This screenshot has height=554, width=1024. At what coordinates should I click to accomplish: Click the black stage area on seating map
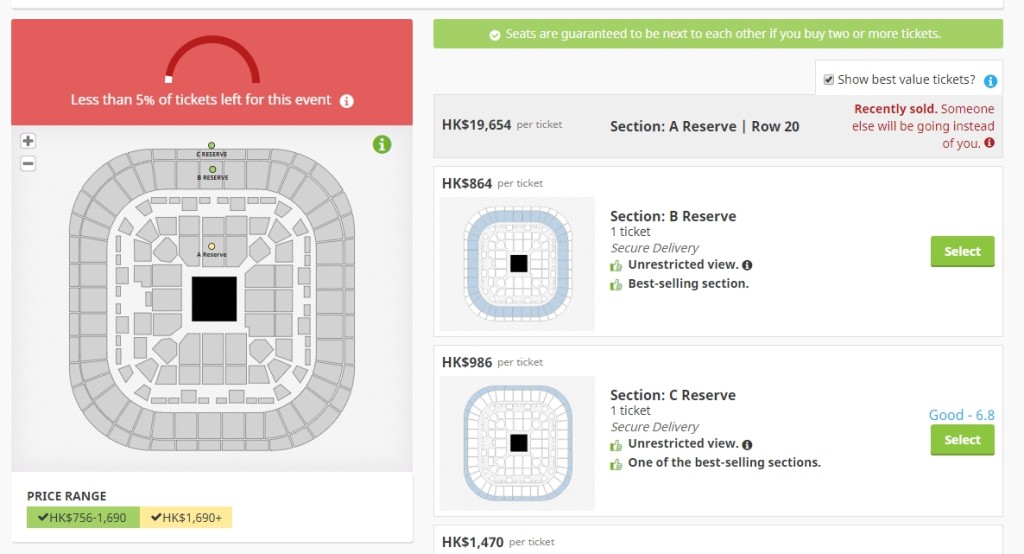(214, 299)
